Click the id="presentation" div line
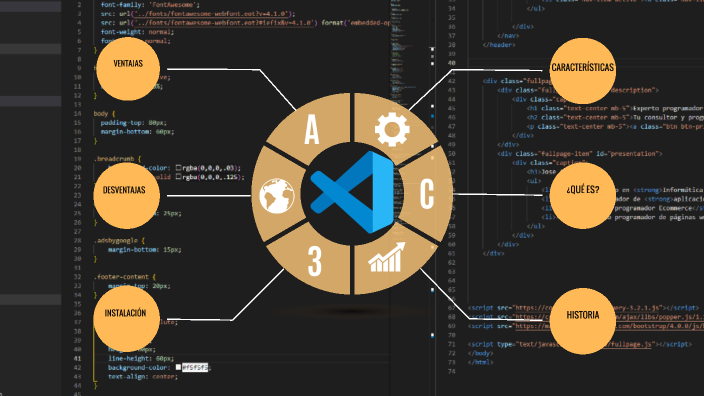Viewport: 704px width, 396px height. tap(580, 154)
